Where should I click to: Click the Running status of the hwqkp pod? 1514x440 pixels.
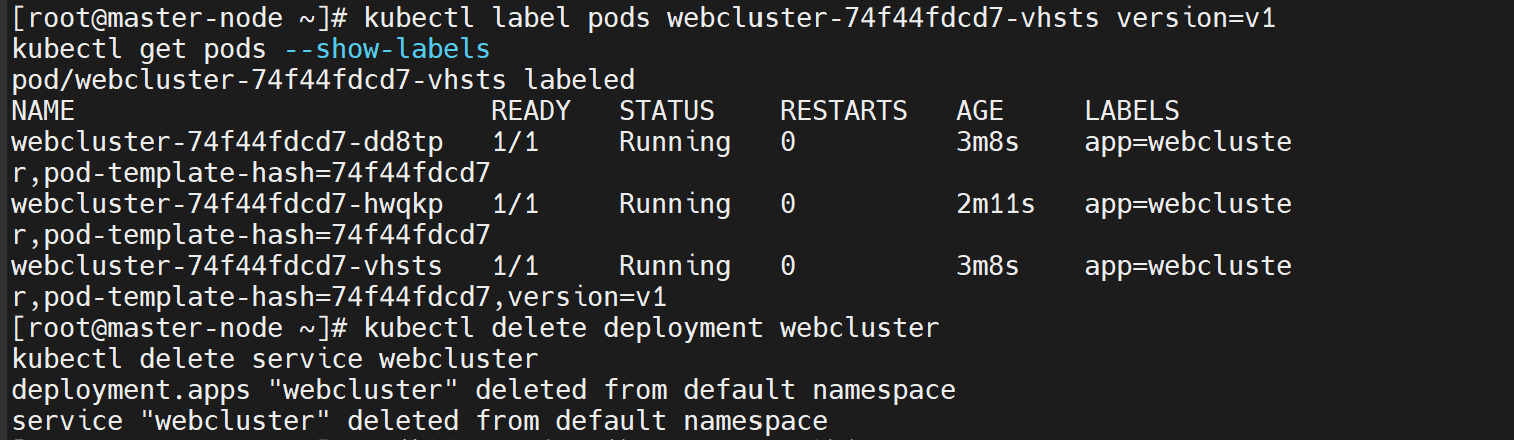click(675, 205)
